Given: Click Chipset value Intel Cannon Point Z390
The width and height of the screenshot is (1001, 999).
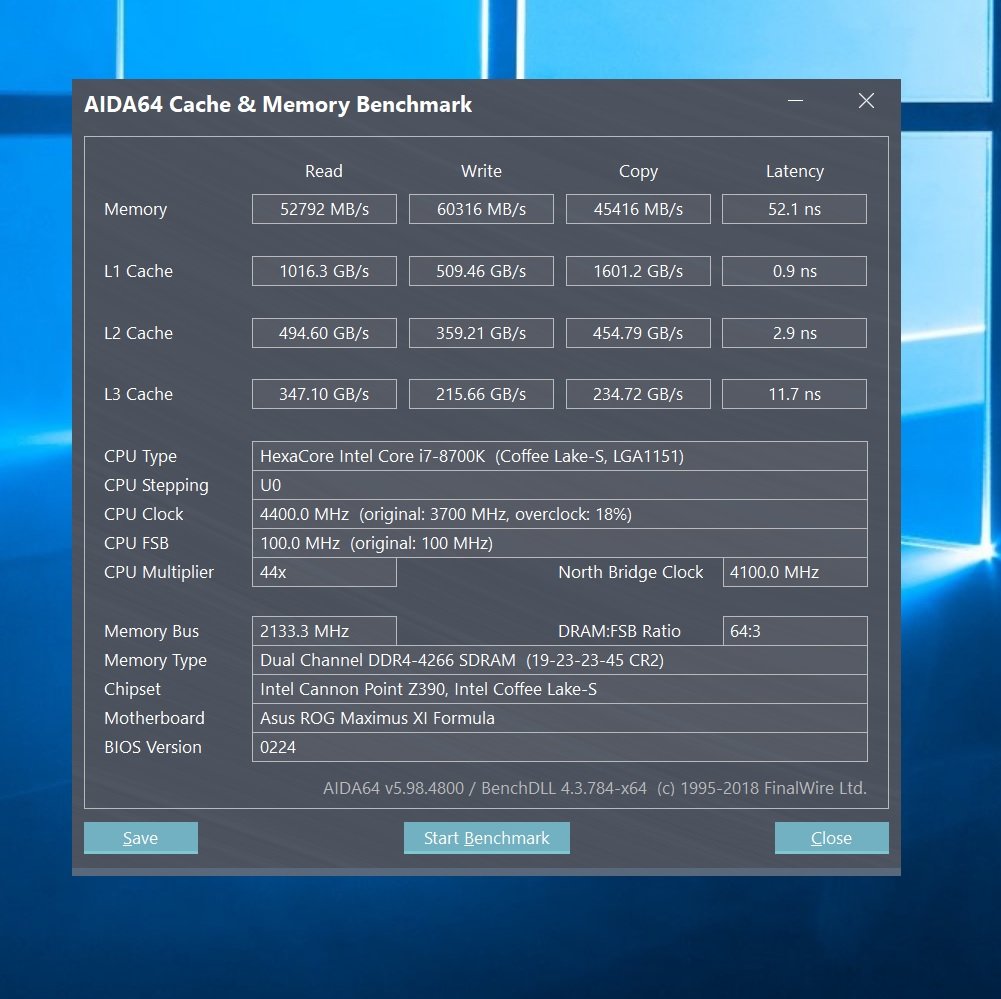Looking at the screenshot, I should (x=560, y=689).
